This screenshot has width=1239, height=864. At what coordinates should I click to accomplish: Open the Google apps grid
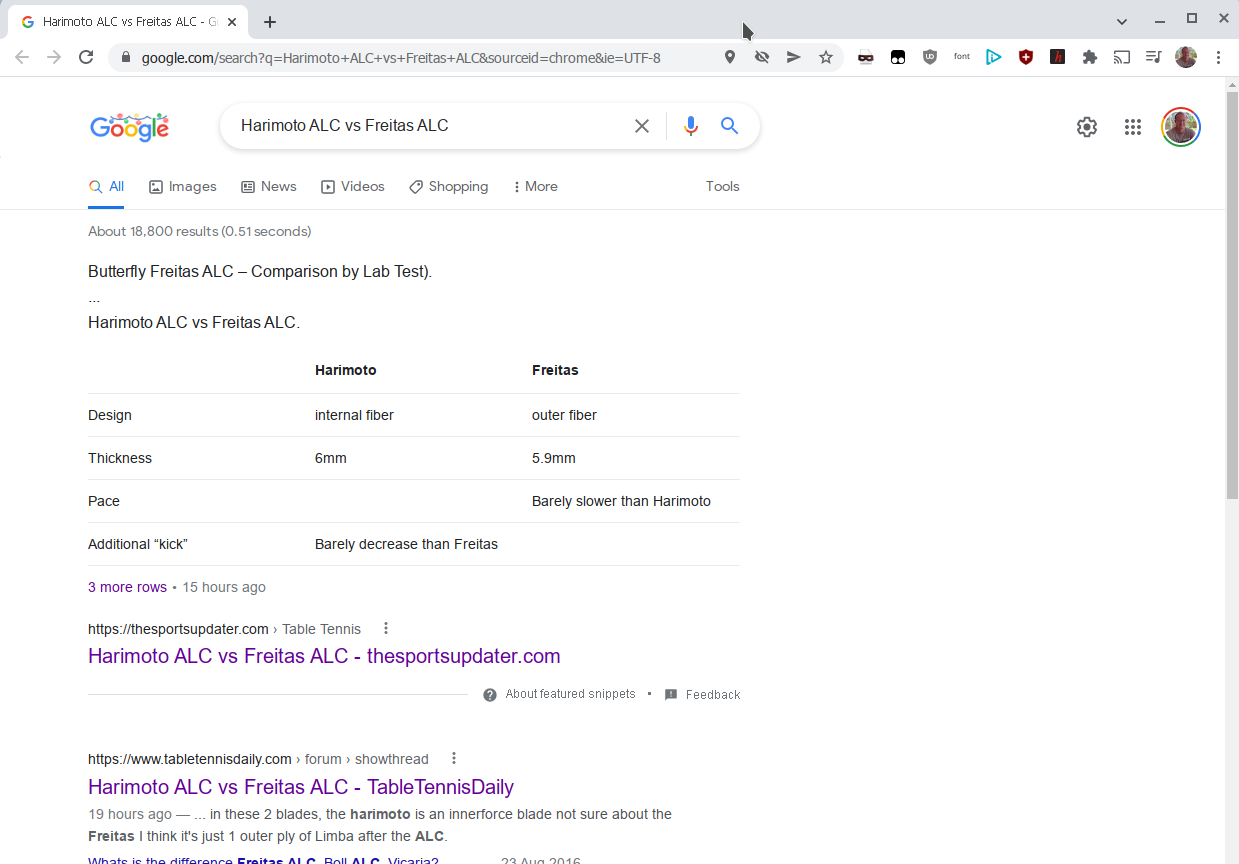tap(1133, 127)
